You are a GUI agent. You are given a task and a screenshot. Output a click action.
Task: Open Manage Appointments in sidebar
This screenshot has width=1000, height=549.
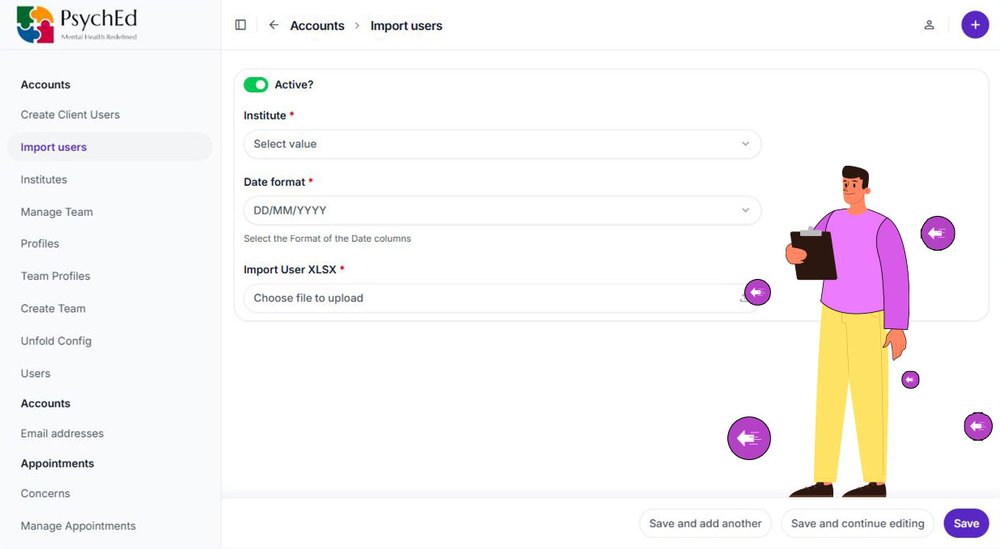point(78,526)
